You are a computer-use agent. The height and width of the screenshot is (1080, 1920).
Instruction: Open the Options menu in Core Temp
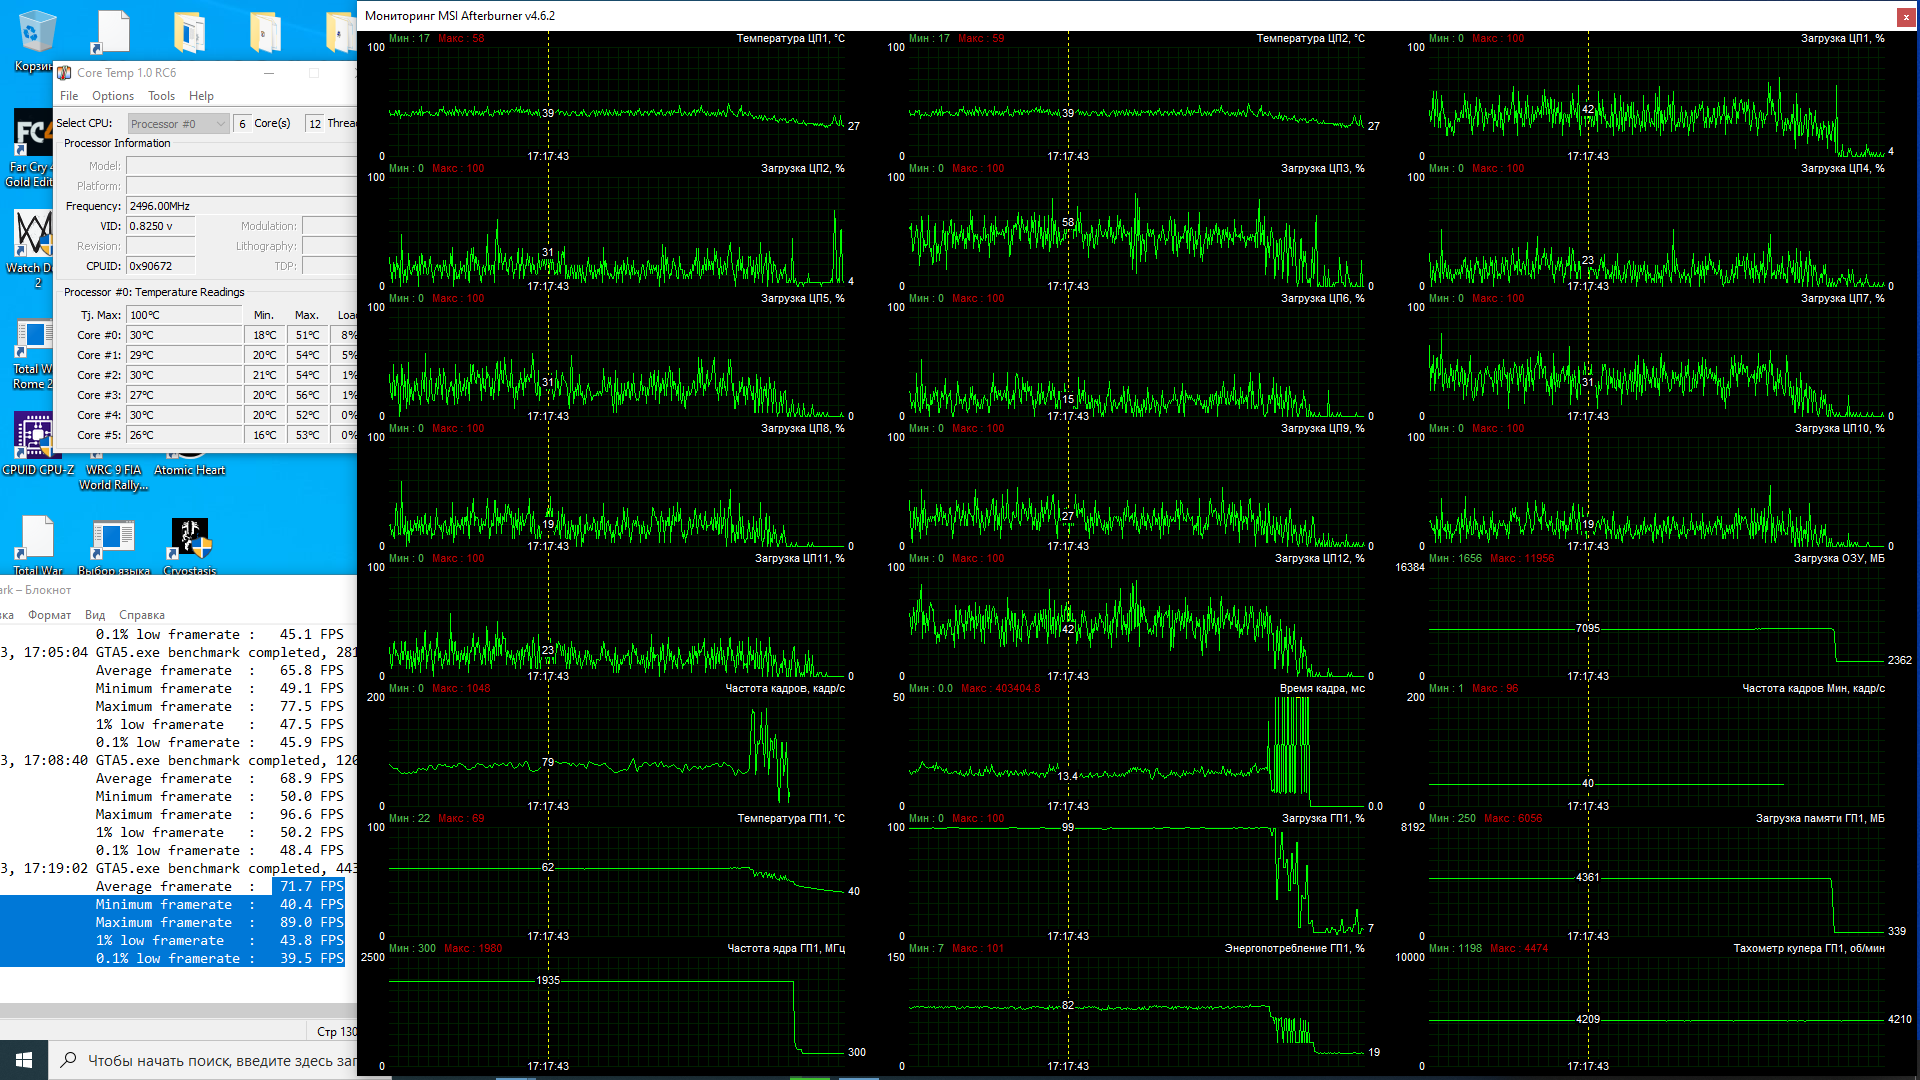[x=112, y=96]
